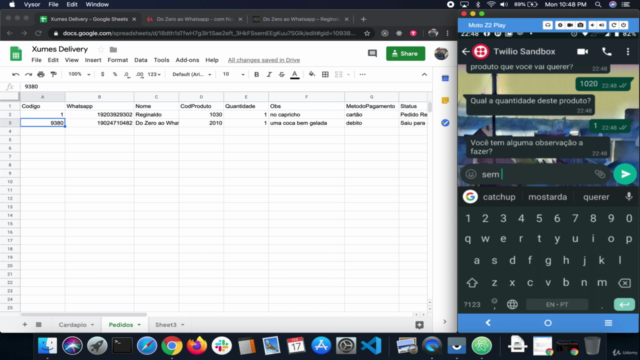
Task: Open the all sheets list icon
Action: (38, 324)
